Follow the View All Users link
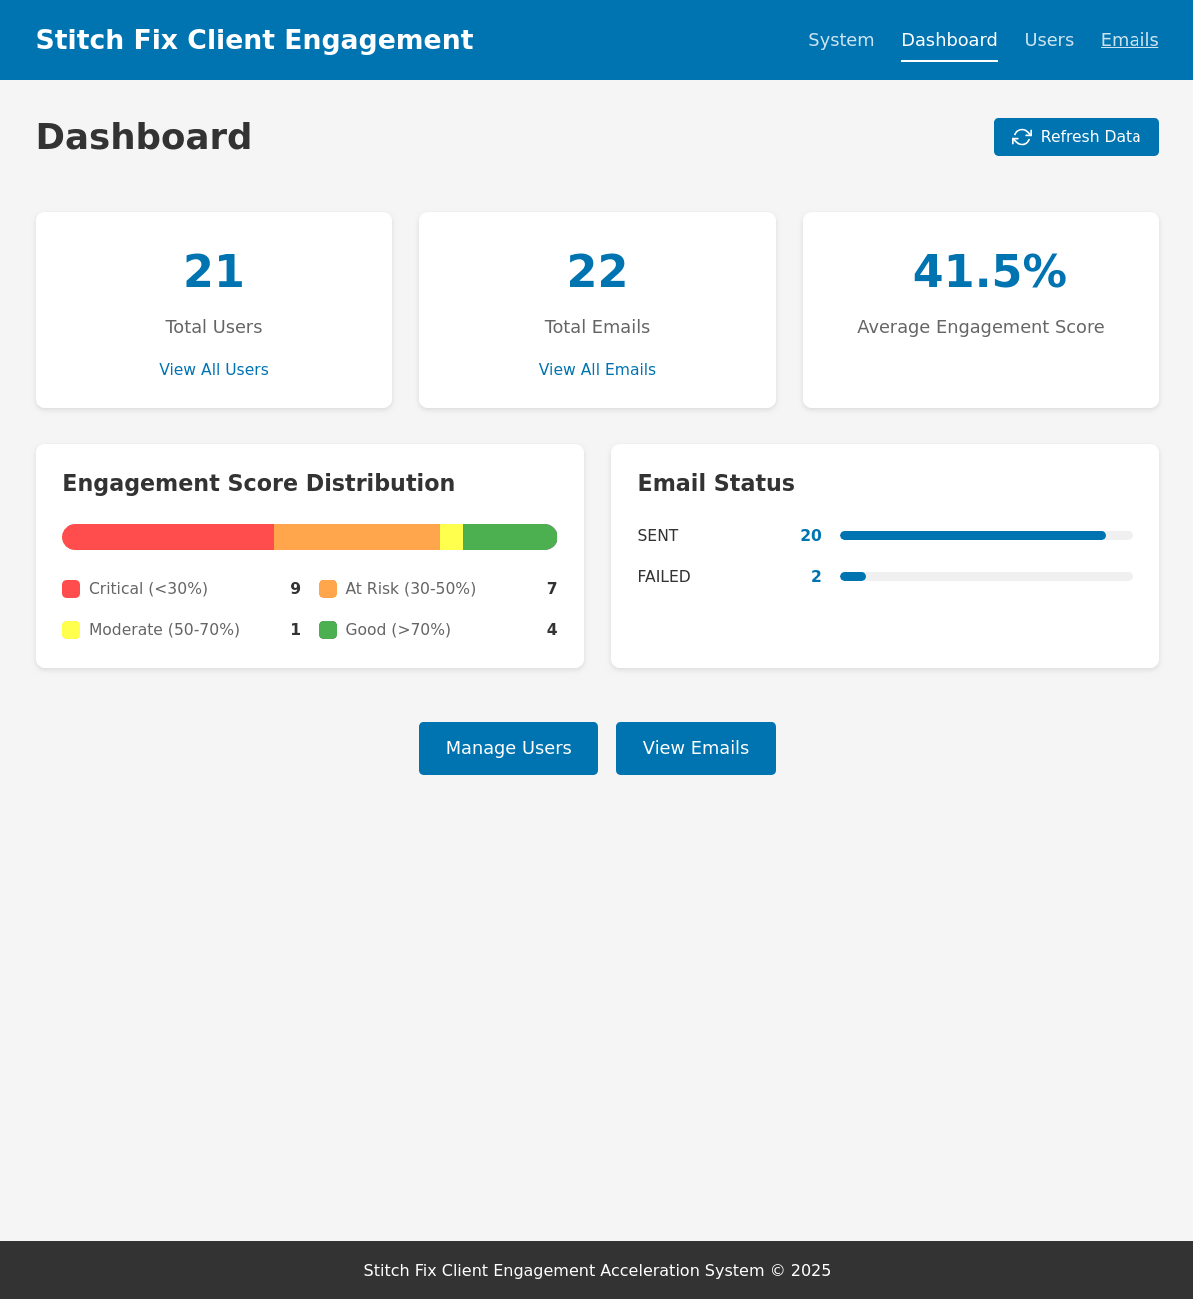Viewport: 1194px width, 1300px height. 214,370
